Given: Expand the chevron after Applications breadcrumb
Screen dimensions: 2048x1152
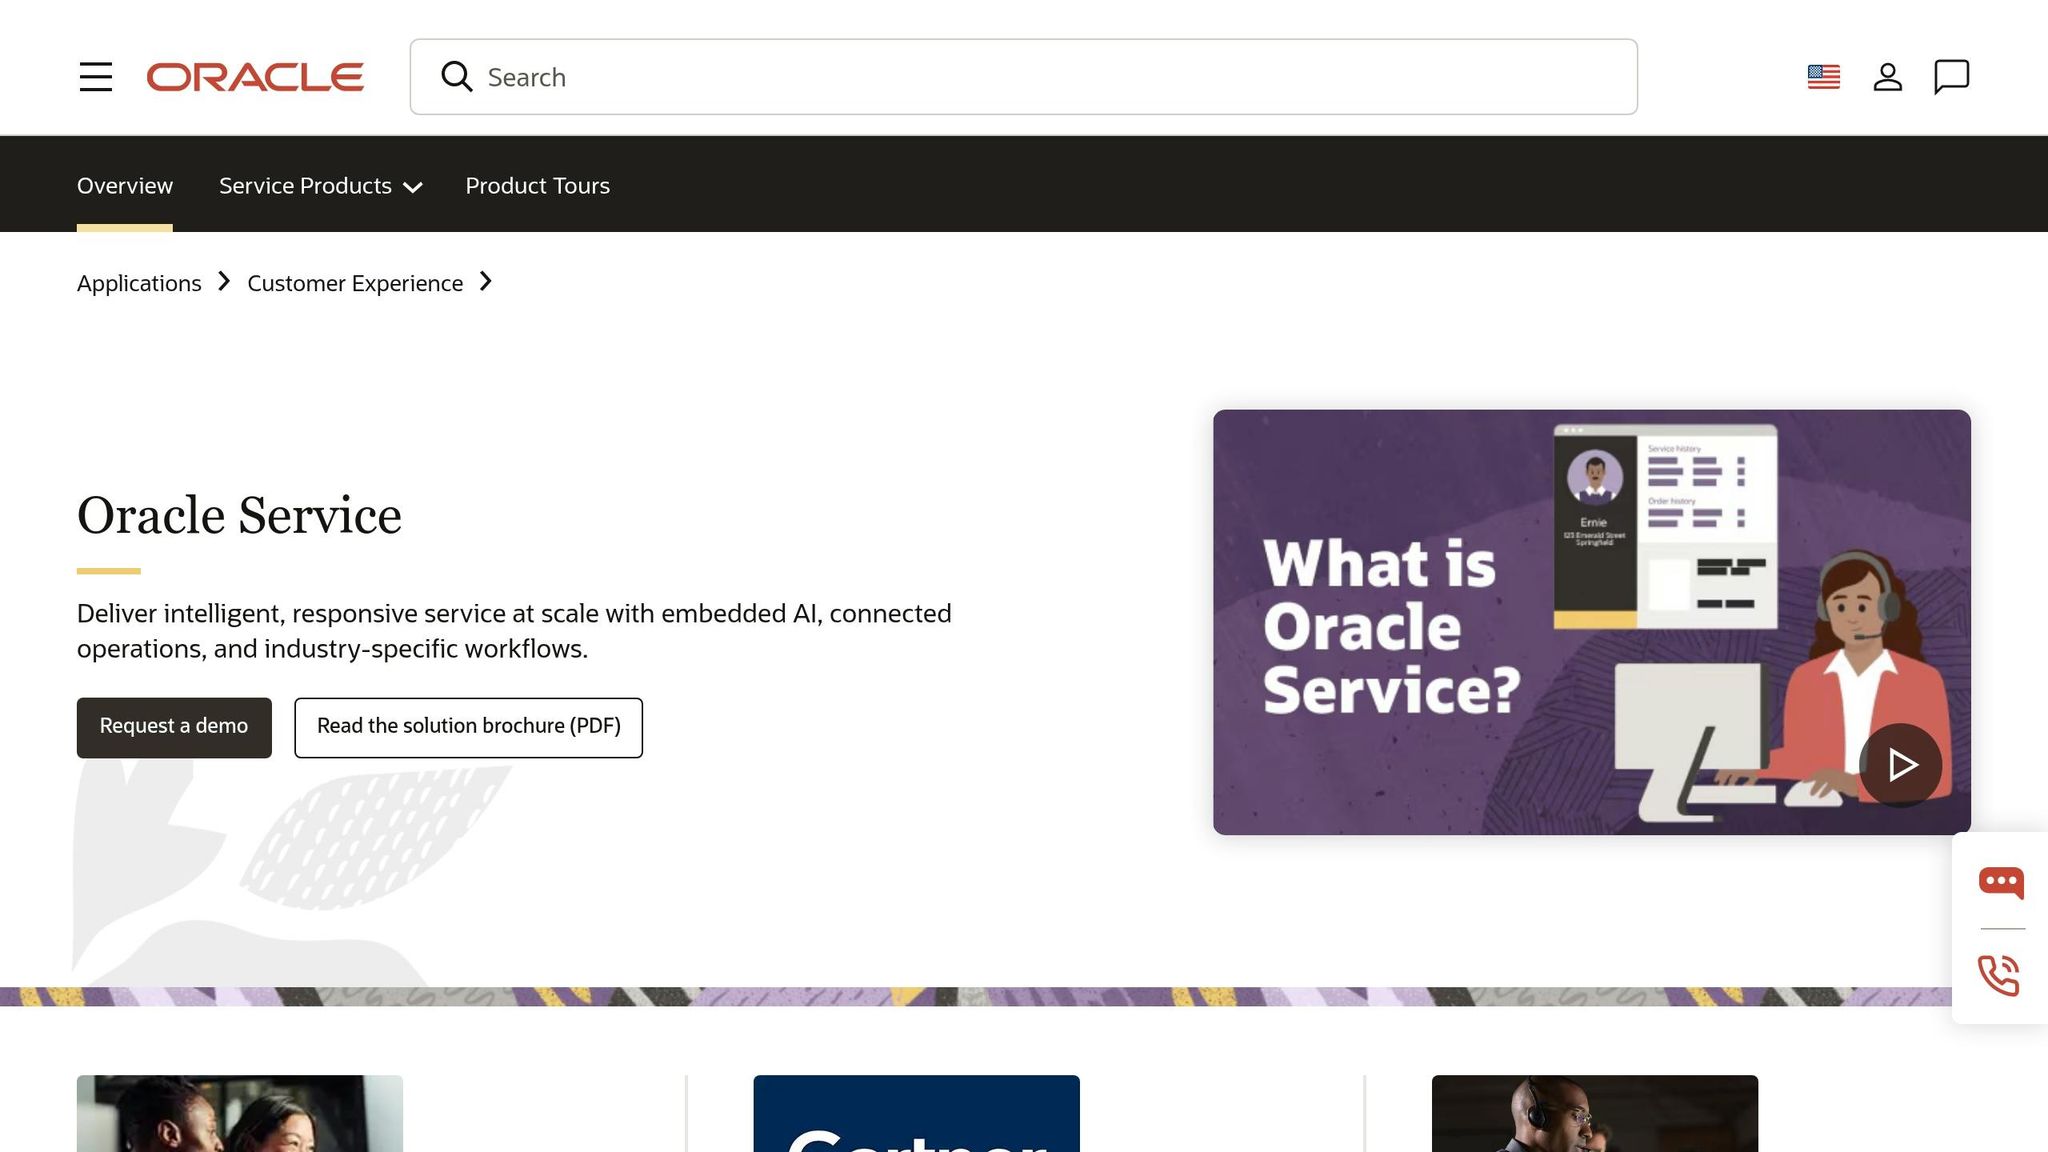Looking at the screenshot, I should click(x=224, y=282).
